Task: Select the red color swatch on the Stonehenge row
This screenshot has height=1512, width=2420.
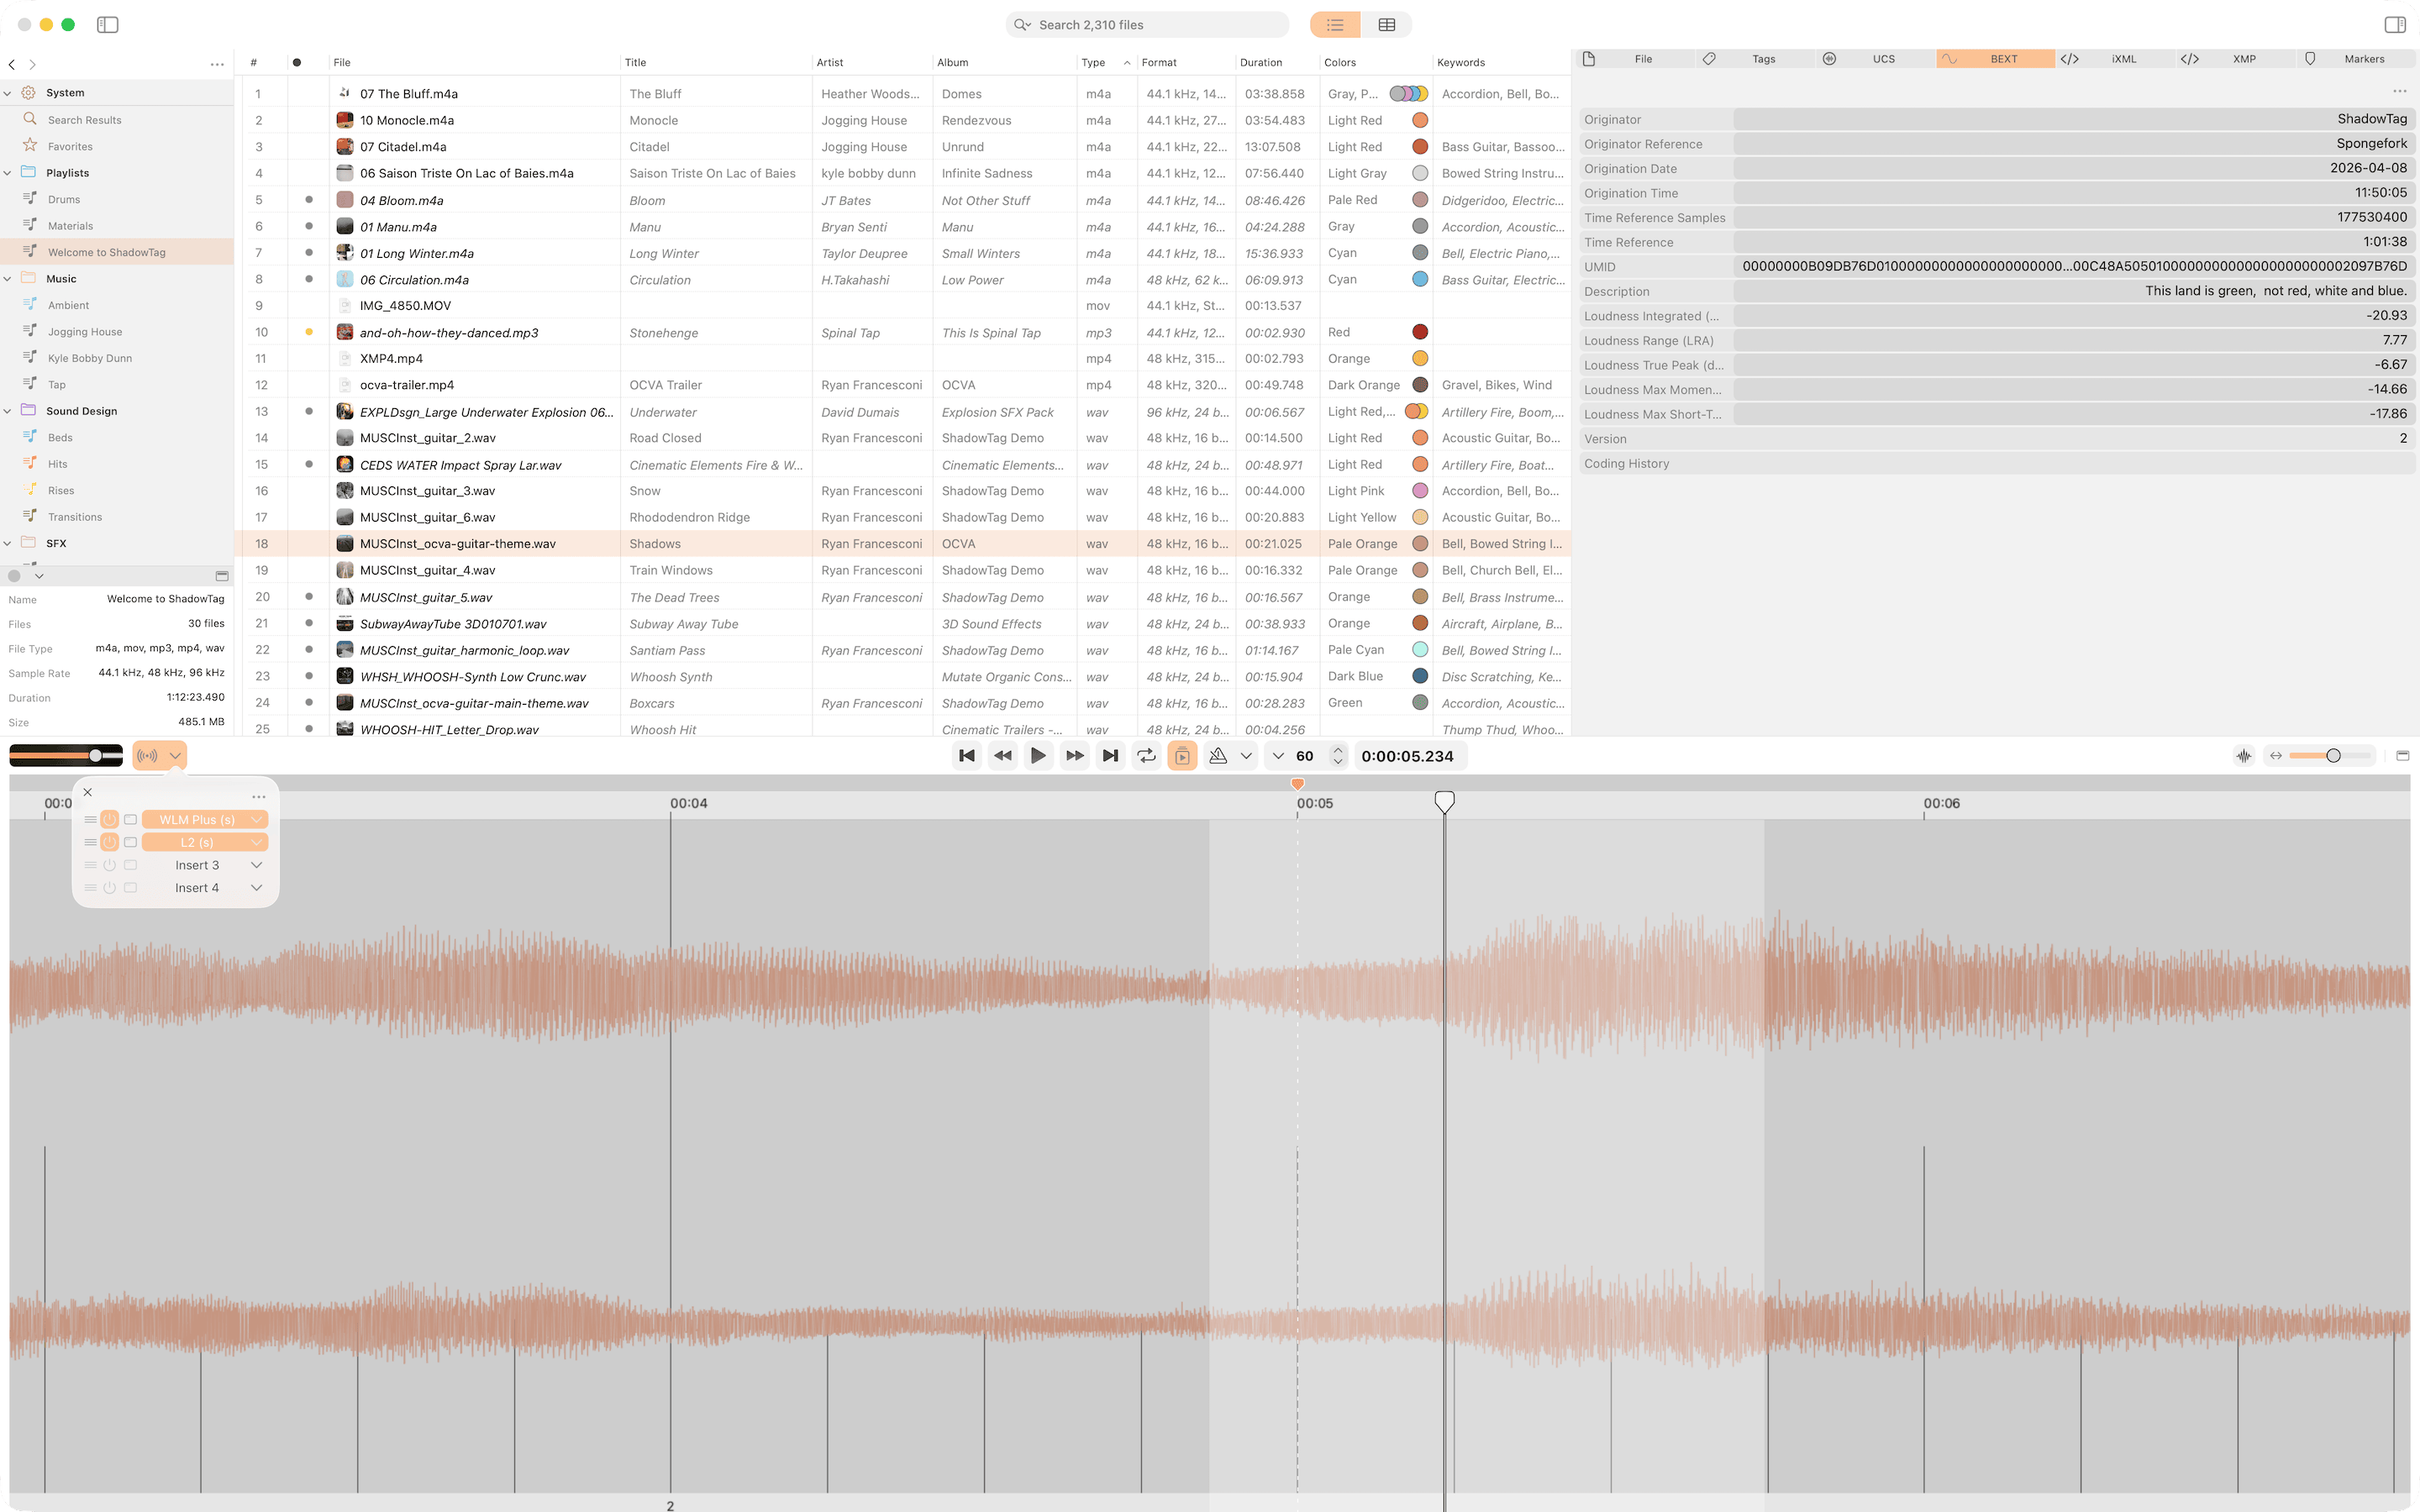Action: 1419,331
